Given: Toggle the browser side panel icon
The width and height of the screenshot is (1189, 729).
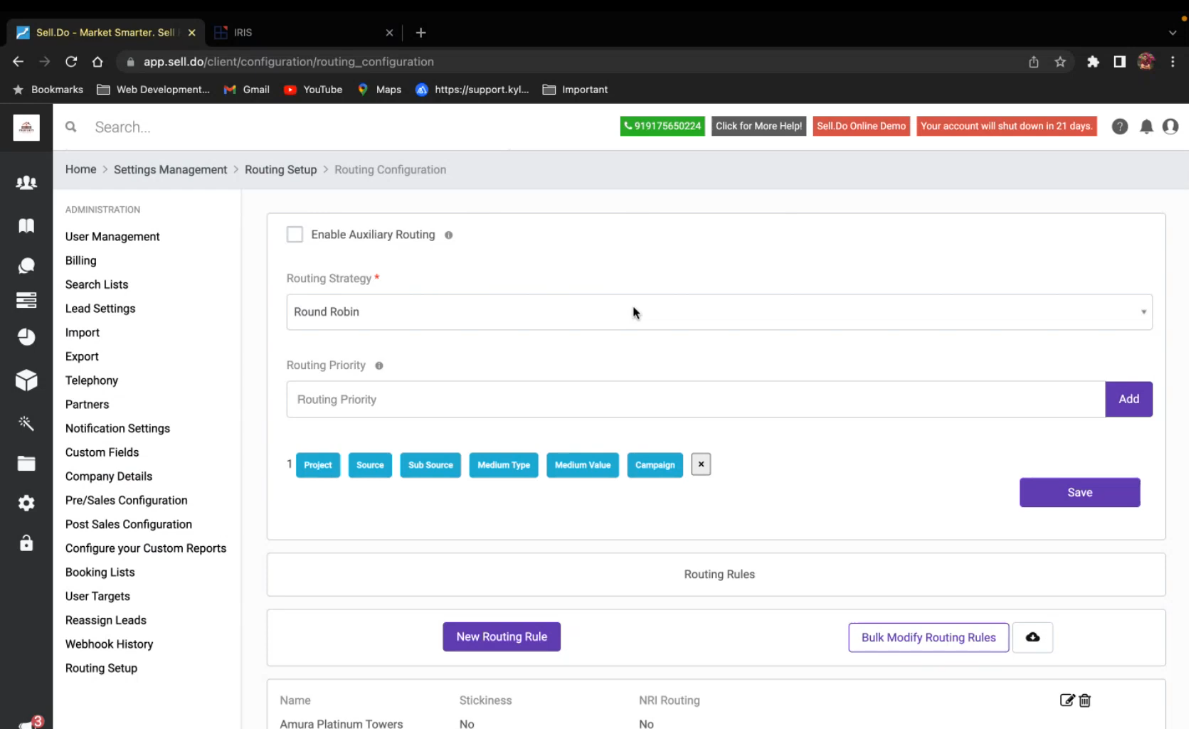Looking at the screenshot, I should pos(1119,61).
